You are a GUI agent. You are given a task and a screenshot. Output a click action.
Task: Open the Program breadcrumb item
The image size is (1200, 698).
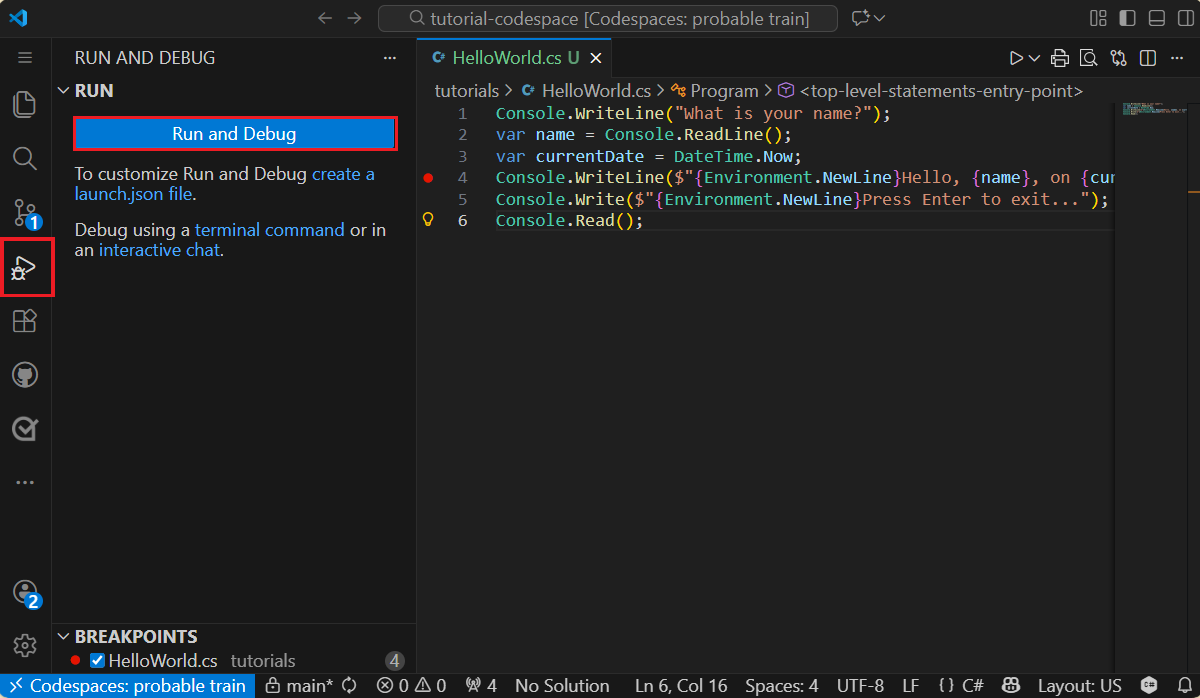[724, 90]
